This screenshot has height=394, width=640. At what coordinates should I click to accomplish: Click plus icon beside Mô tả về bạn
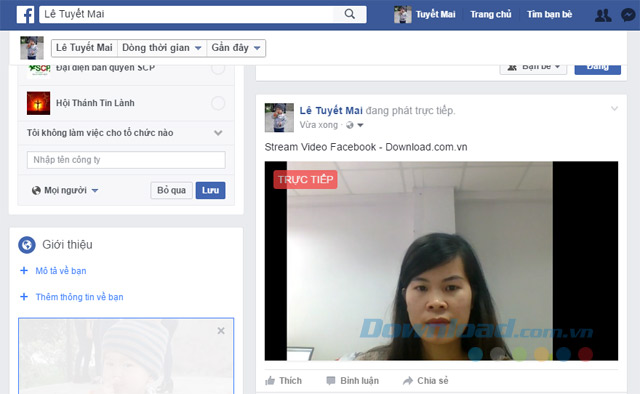(24, 271)
